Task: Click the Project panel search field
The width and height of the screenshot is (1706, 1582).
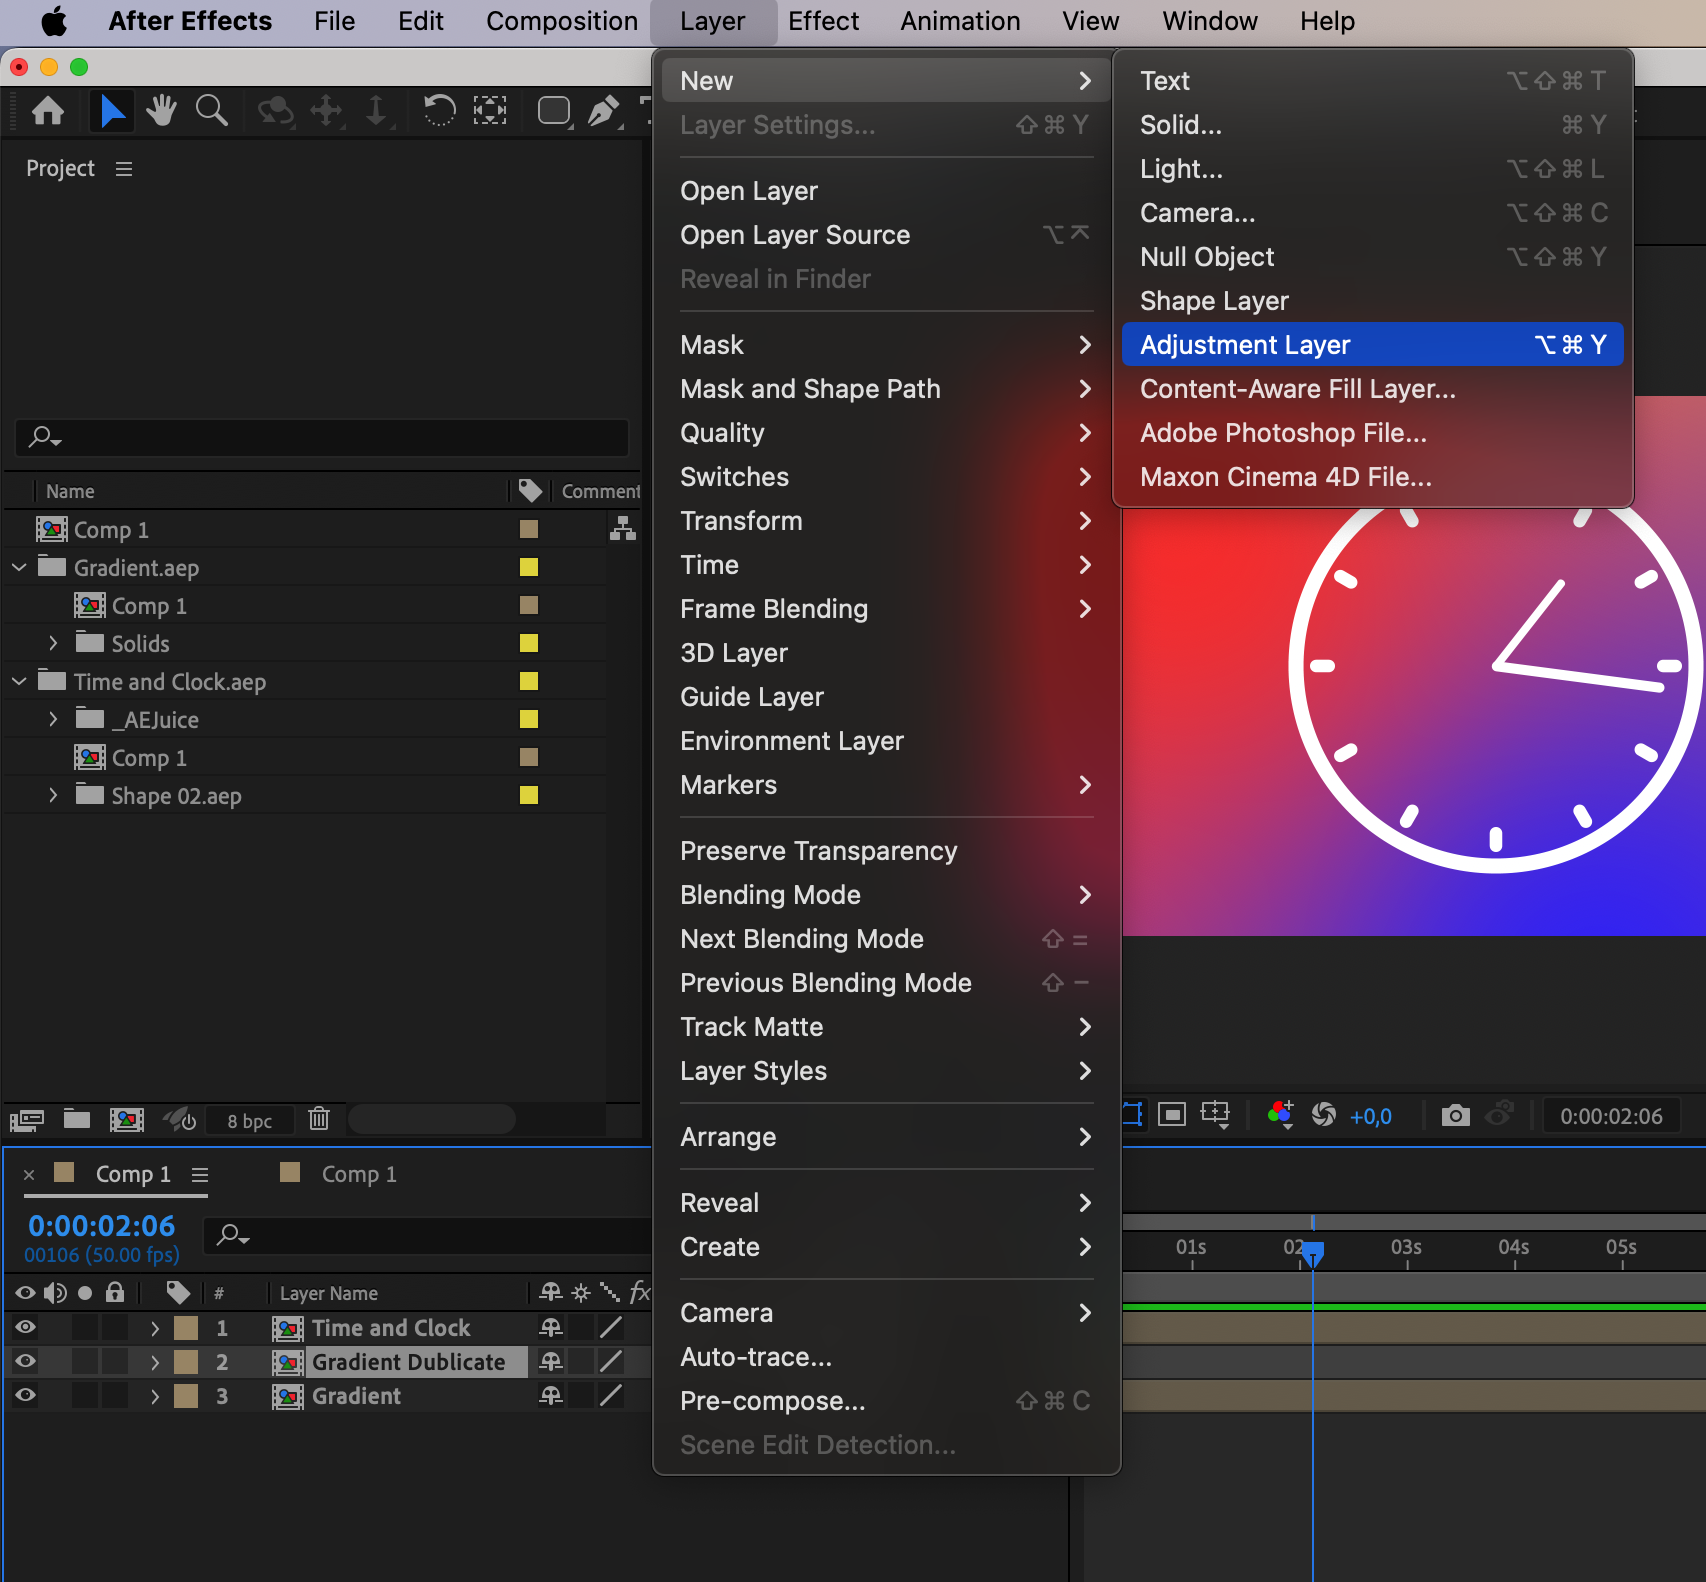Action: 322,437
